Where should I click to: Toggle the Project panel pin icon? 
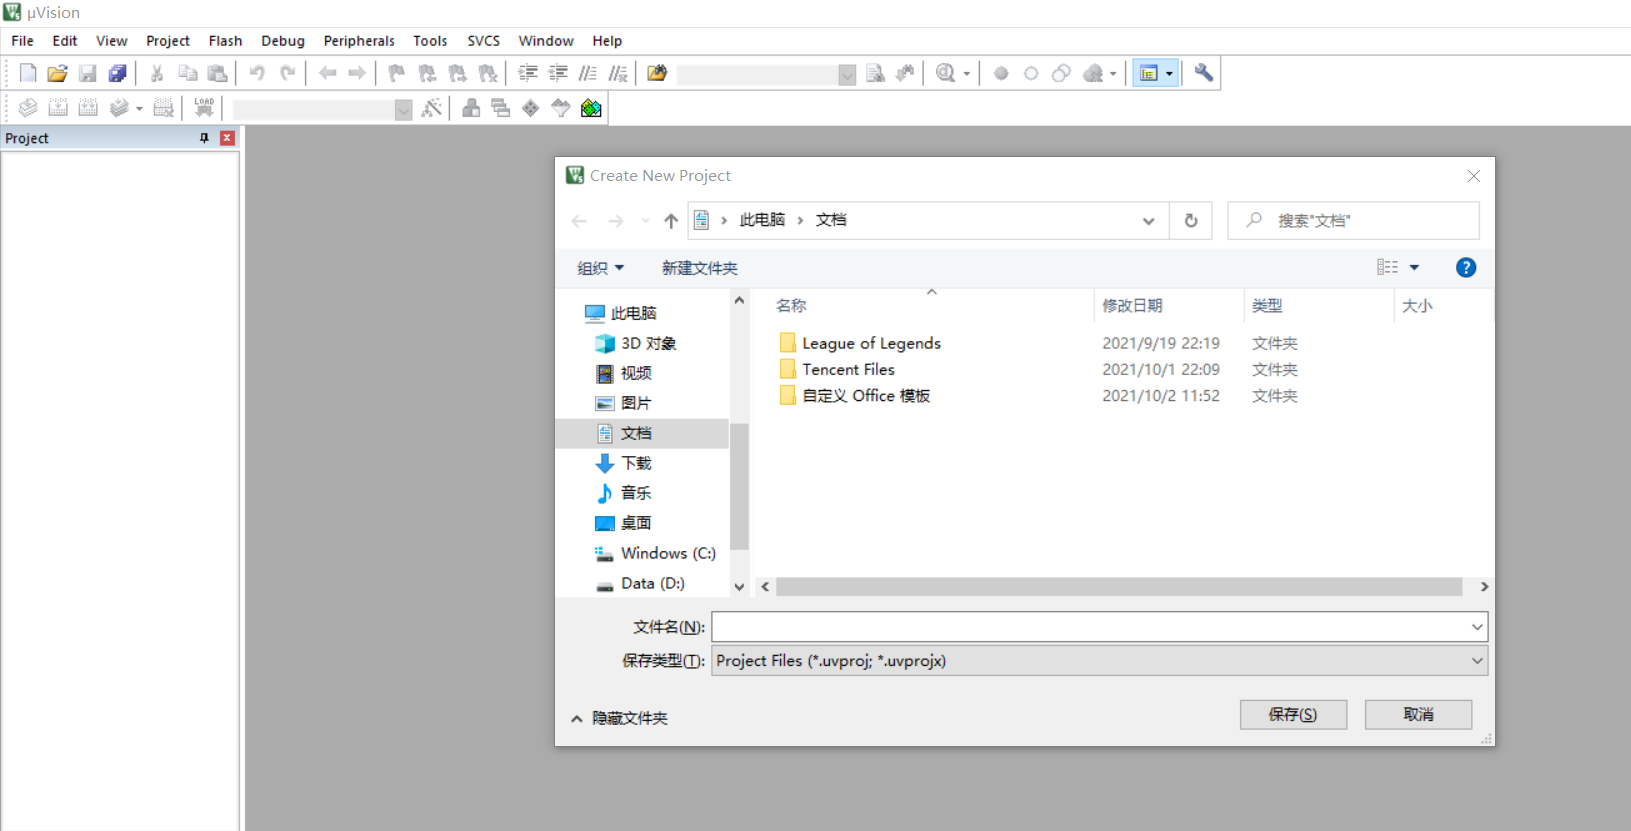(204, 138)
